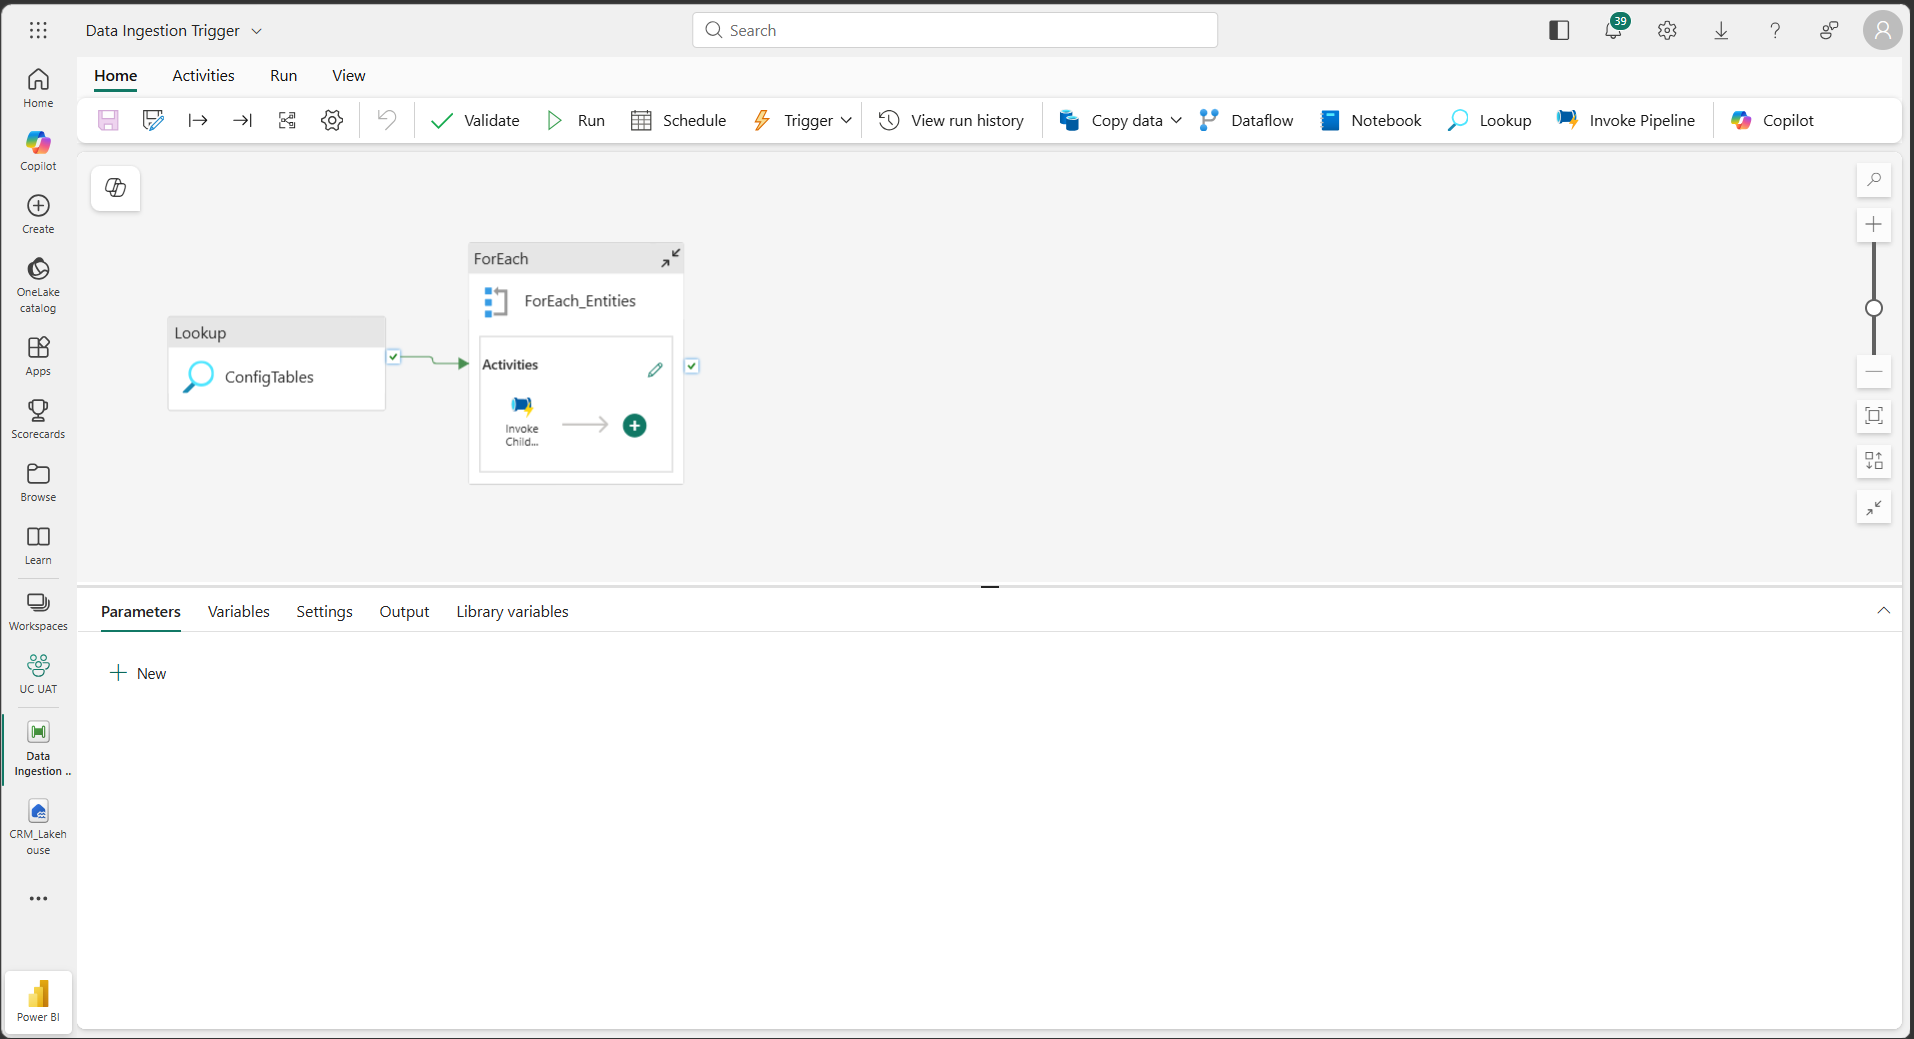Click the Undo arrow icon
This screenshot has width=1914, height=1039.
click(x=387, y=120)
